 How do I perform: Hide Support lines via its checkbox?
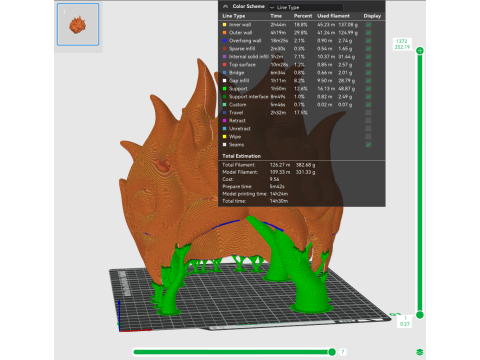368,89
